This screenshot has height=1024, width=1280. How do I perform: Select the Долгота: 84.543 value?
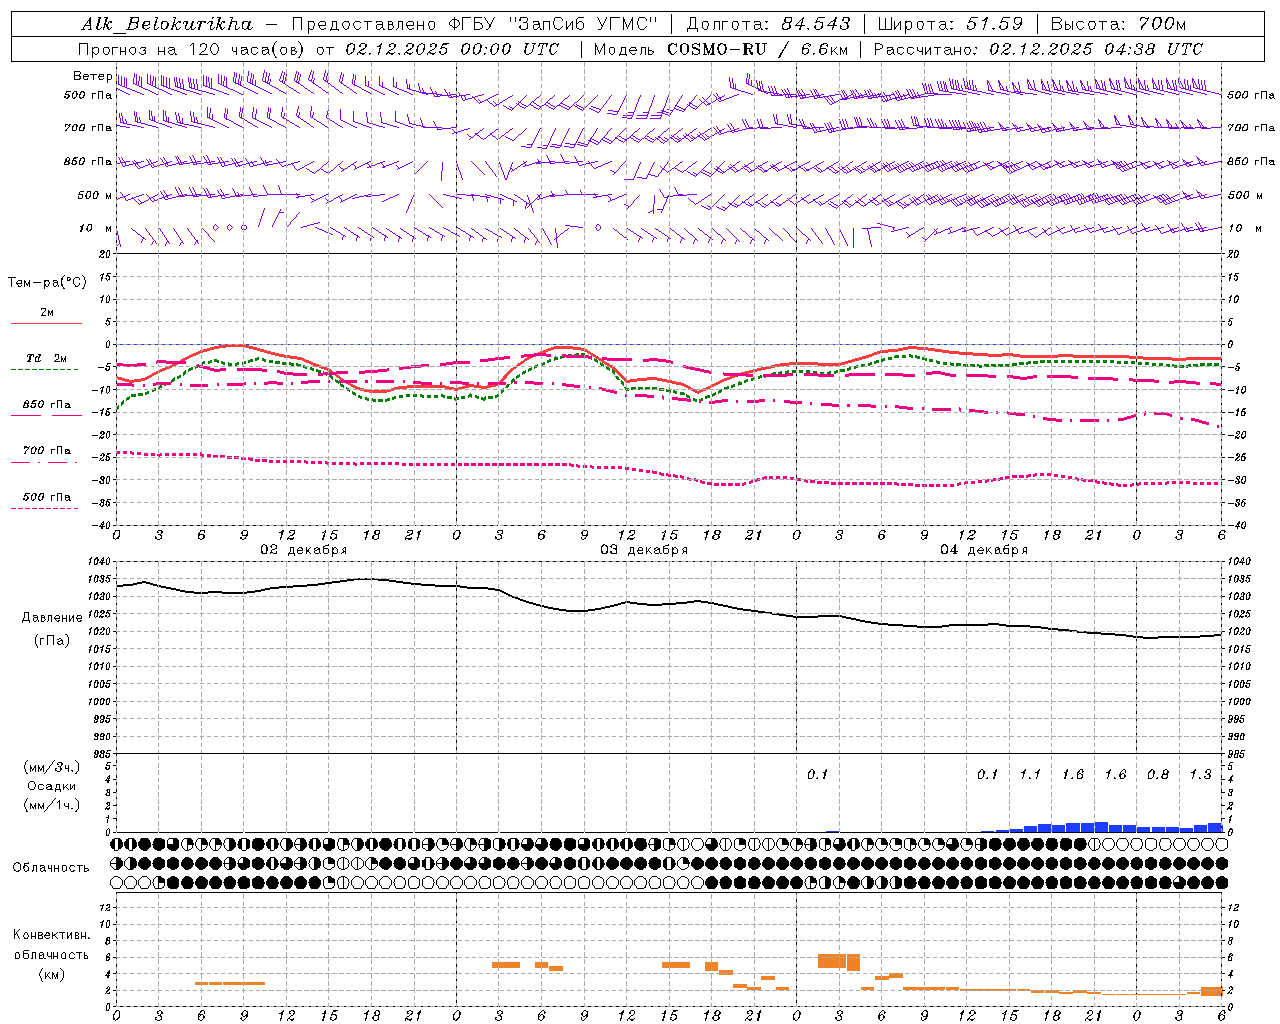pyautogui.click(x=768, y=24)
